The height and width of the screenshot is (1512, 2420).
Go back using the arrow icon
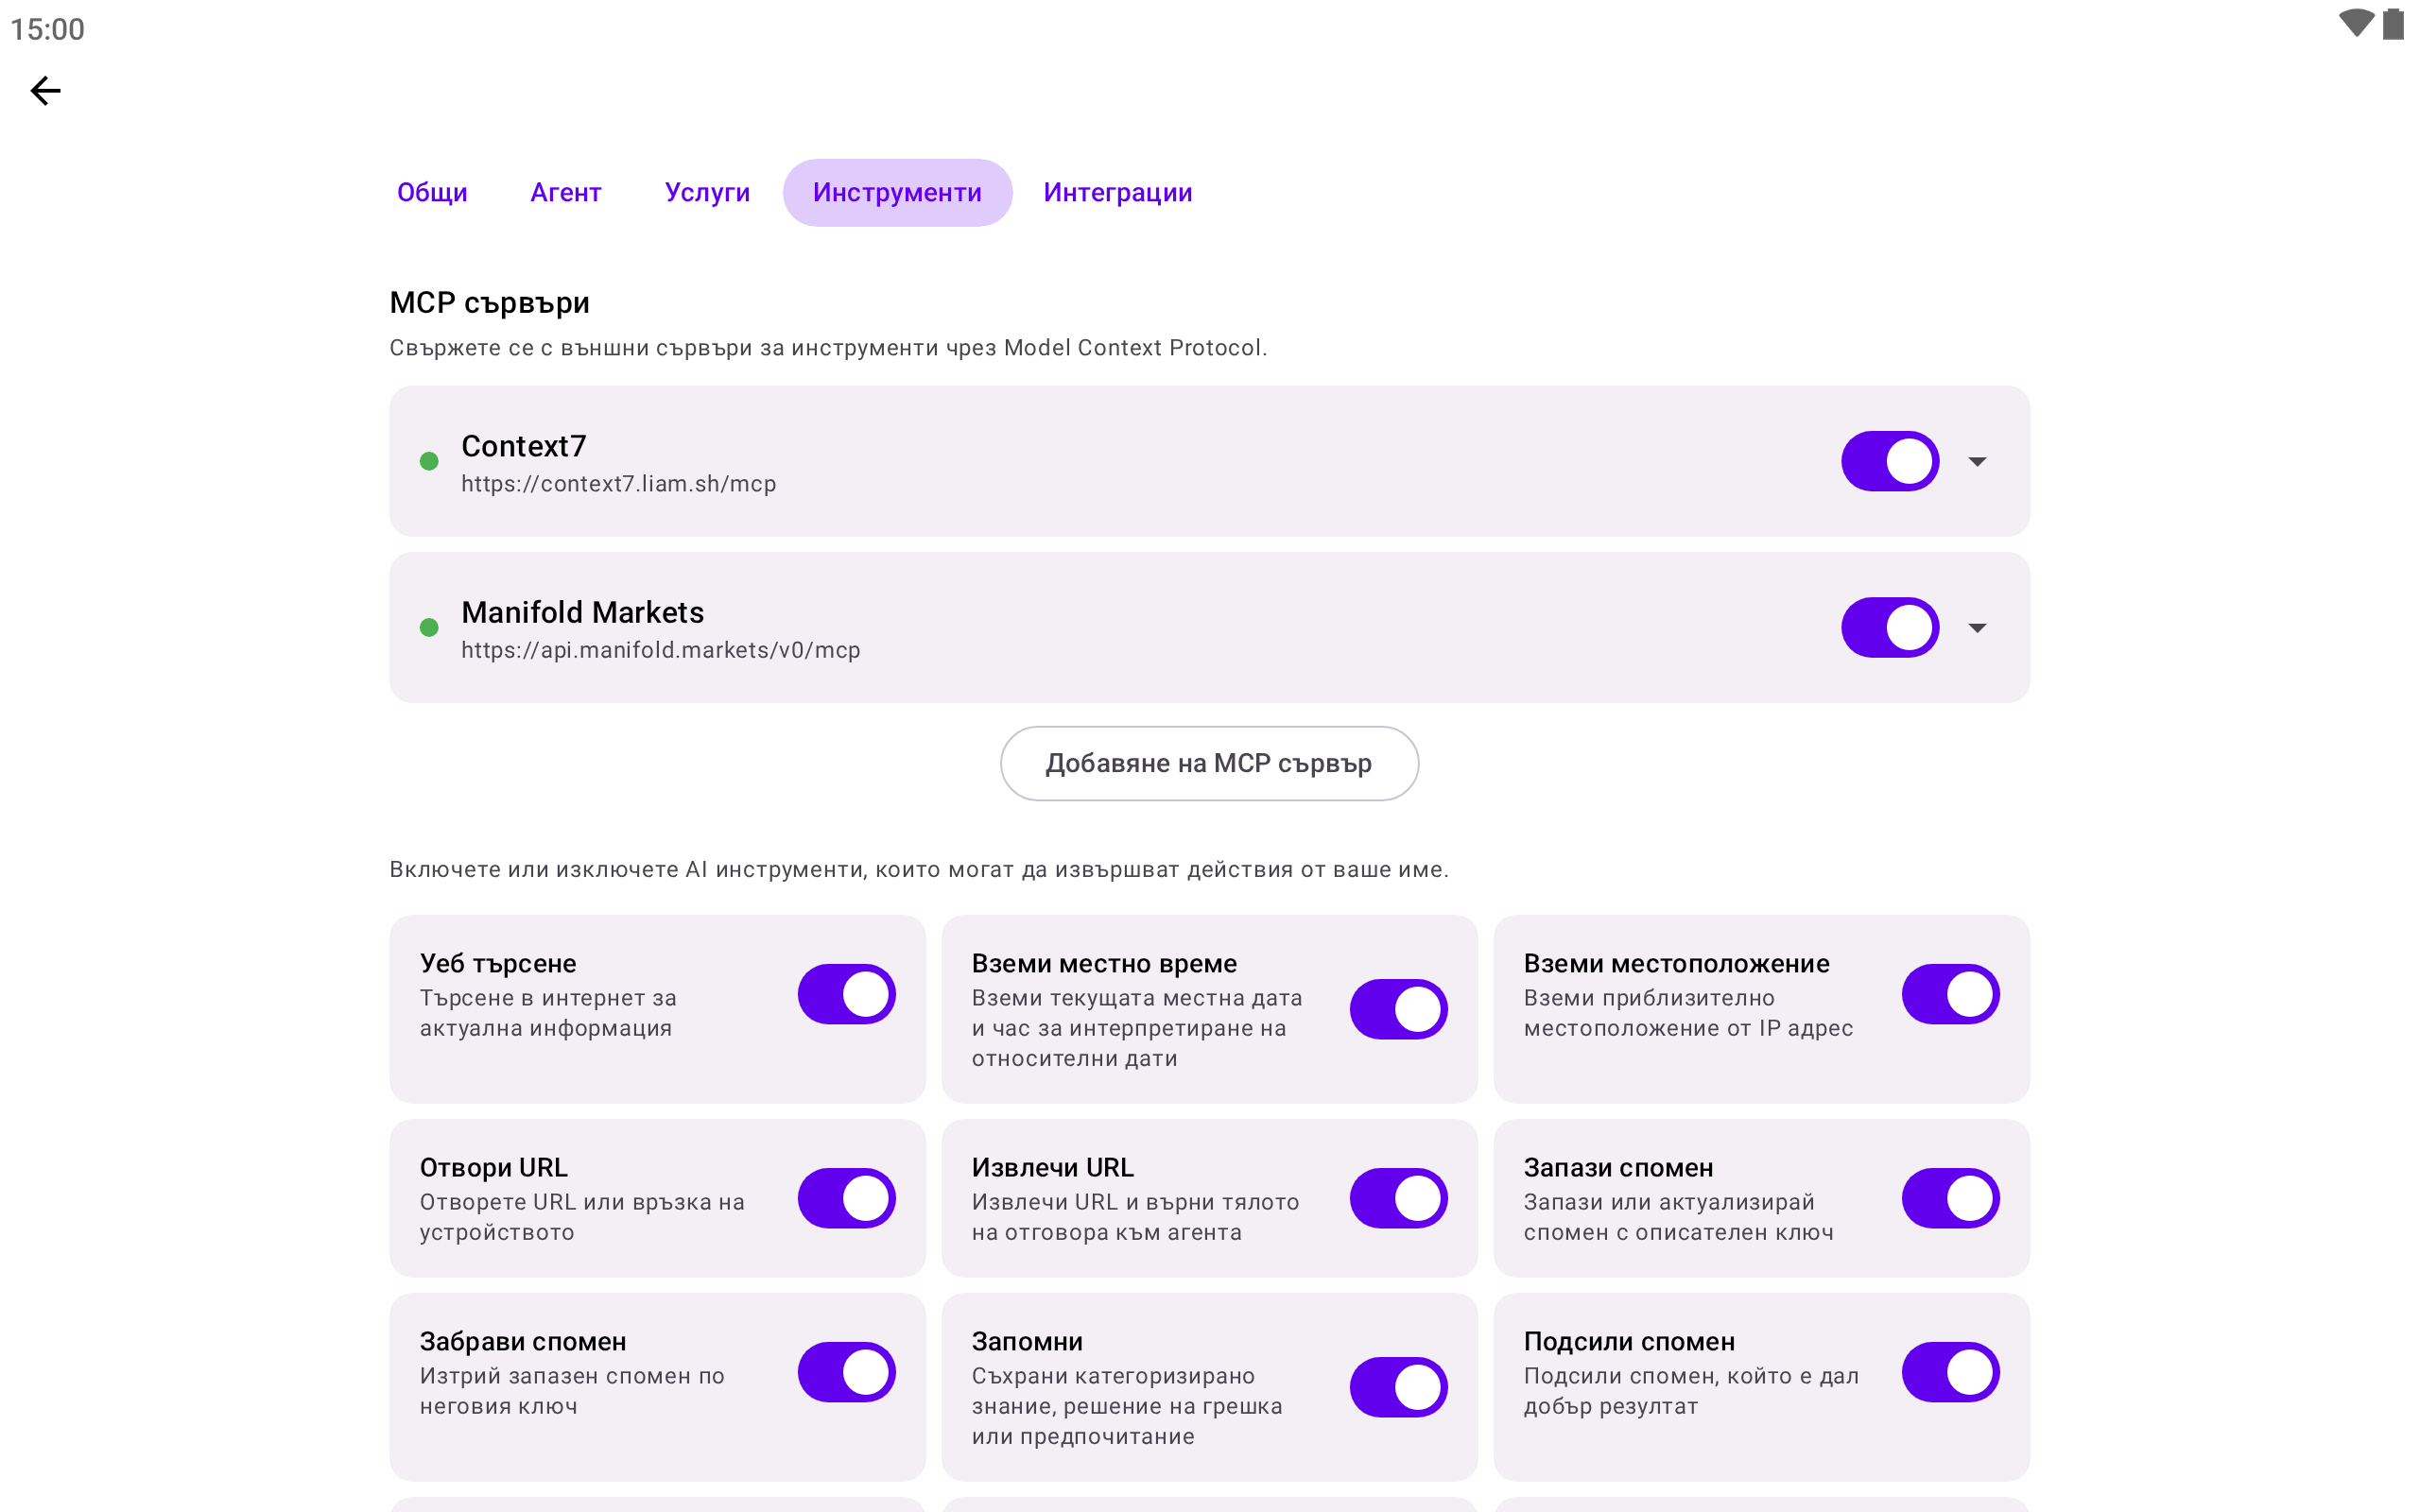coord(45,91)
